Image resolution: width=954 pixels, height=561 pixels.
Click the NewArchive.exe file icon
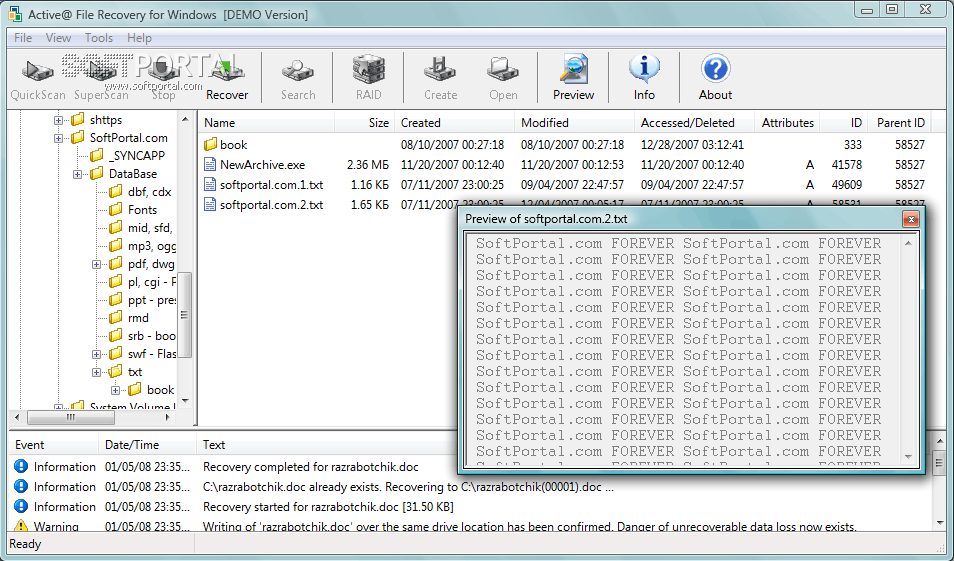tap(210, 164)
